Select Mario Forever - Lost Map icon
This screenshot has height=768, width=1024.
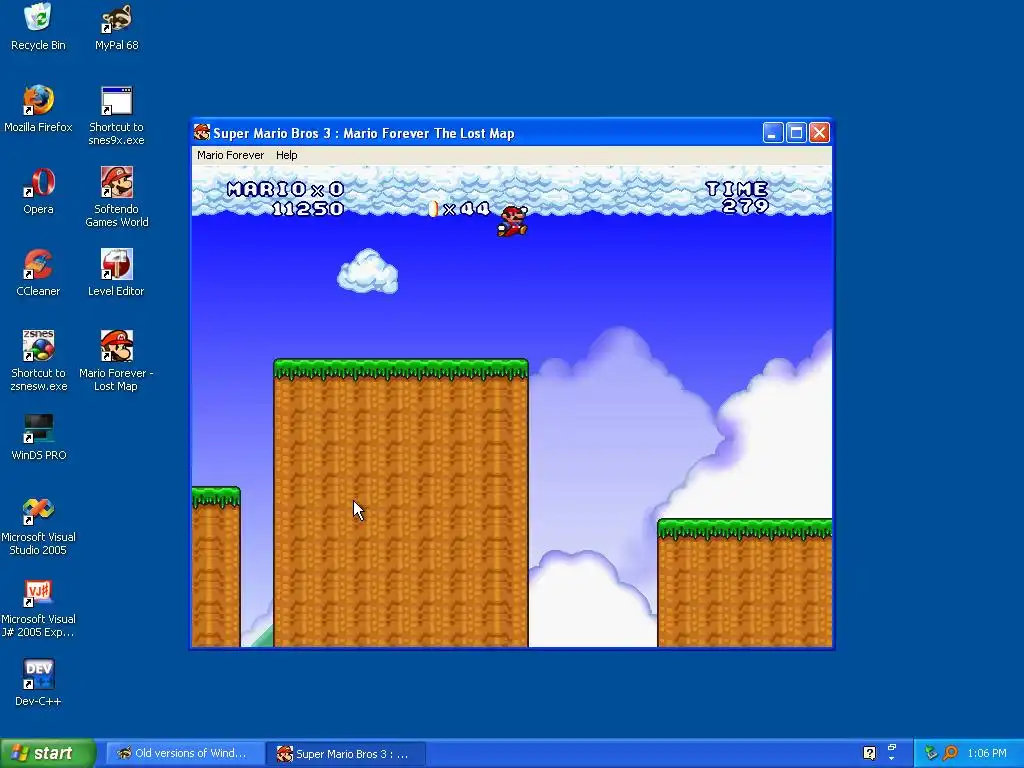point(116,361)
